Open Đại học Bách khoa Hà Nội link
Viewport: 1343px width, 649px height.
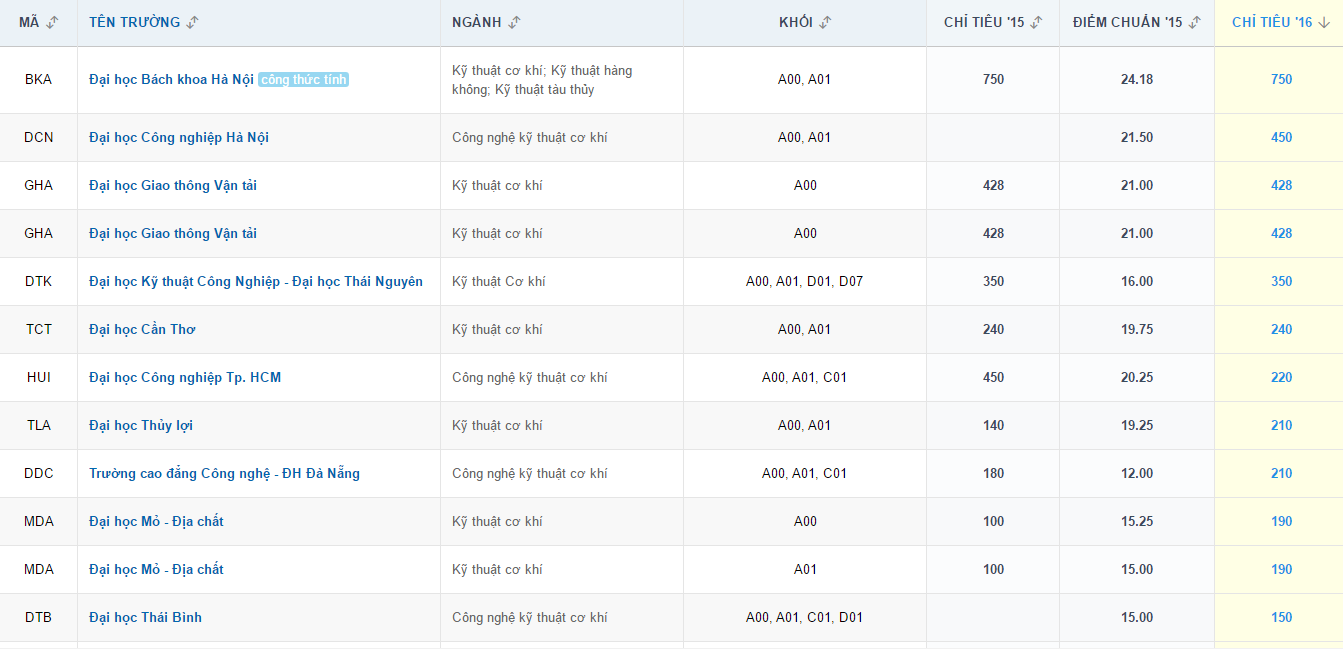(x=171, y=80)
